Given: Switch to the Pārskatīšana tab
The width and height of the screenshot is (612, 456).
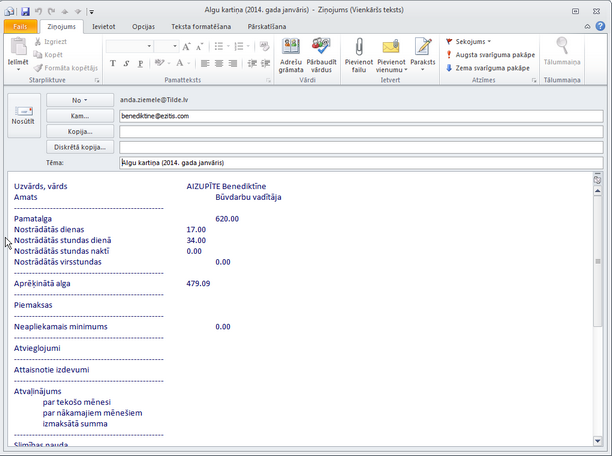Looking at the screenshot, I should [x=267, y=27].
